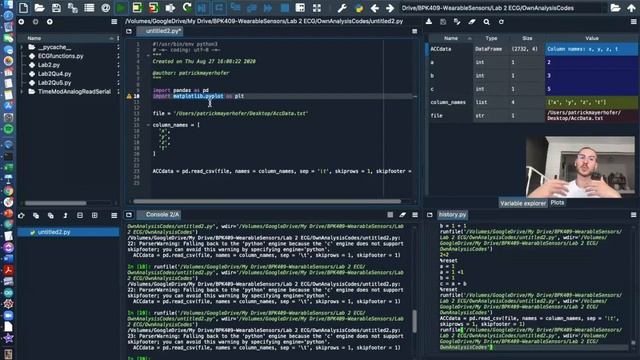Switch to Variable explorer tab
Image resolution: width=640 pixels, height=360 pixels.
[523, 203]
